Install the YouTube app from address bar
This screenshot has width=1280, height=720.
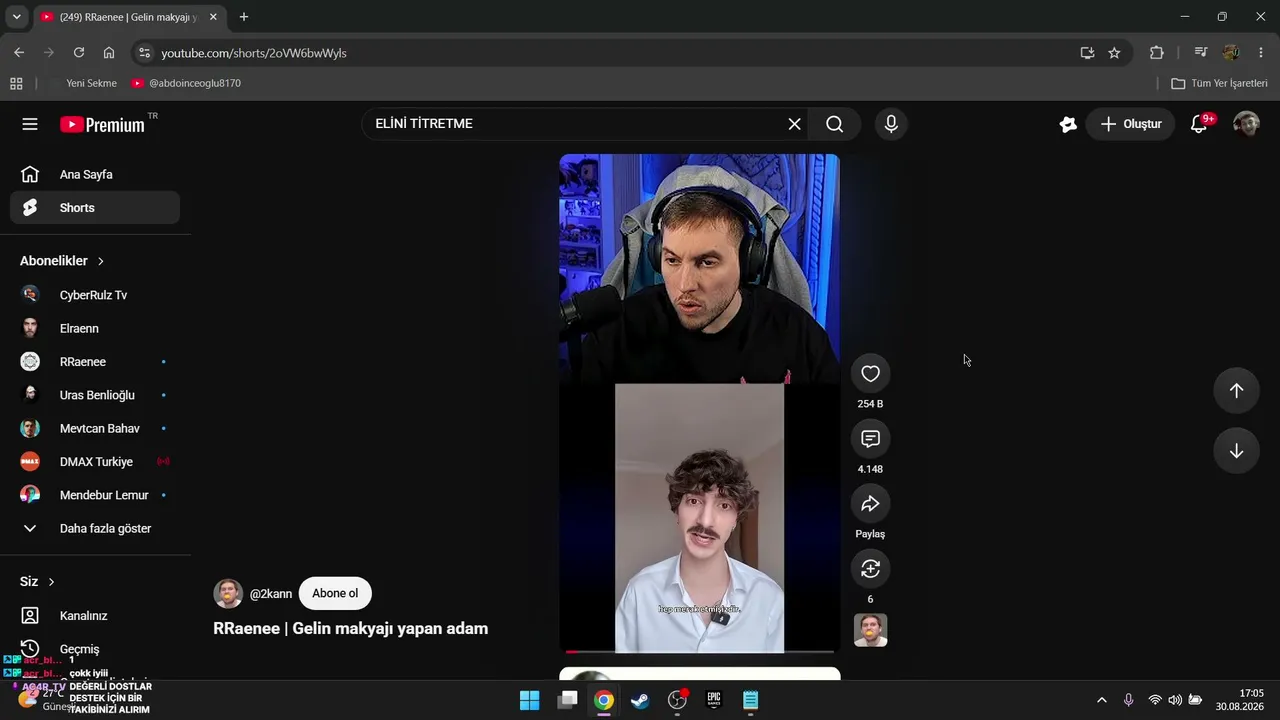coord(1087,53)
